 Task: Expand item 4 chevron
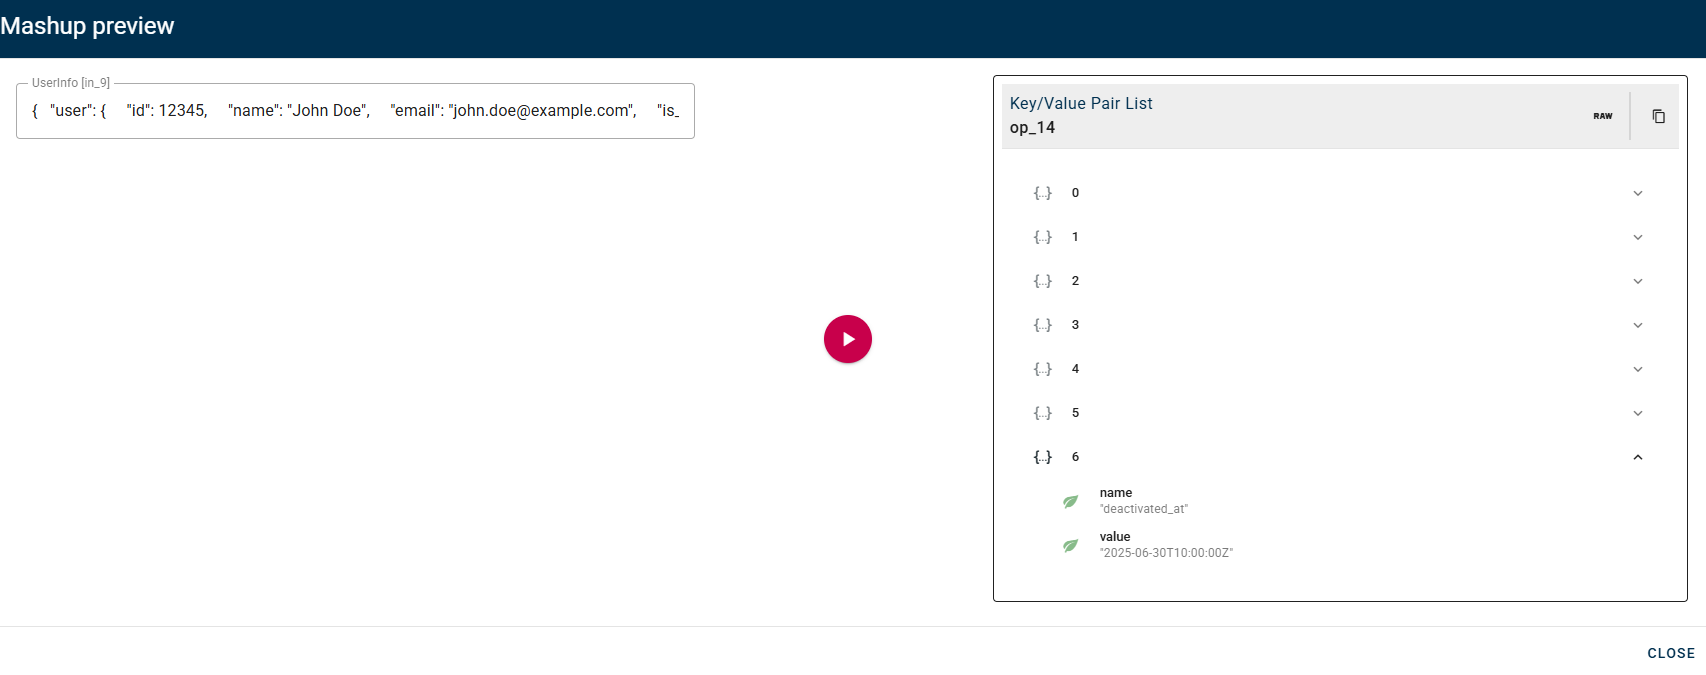coord(1637,369)
